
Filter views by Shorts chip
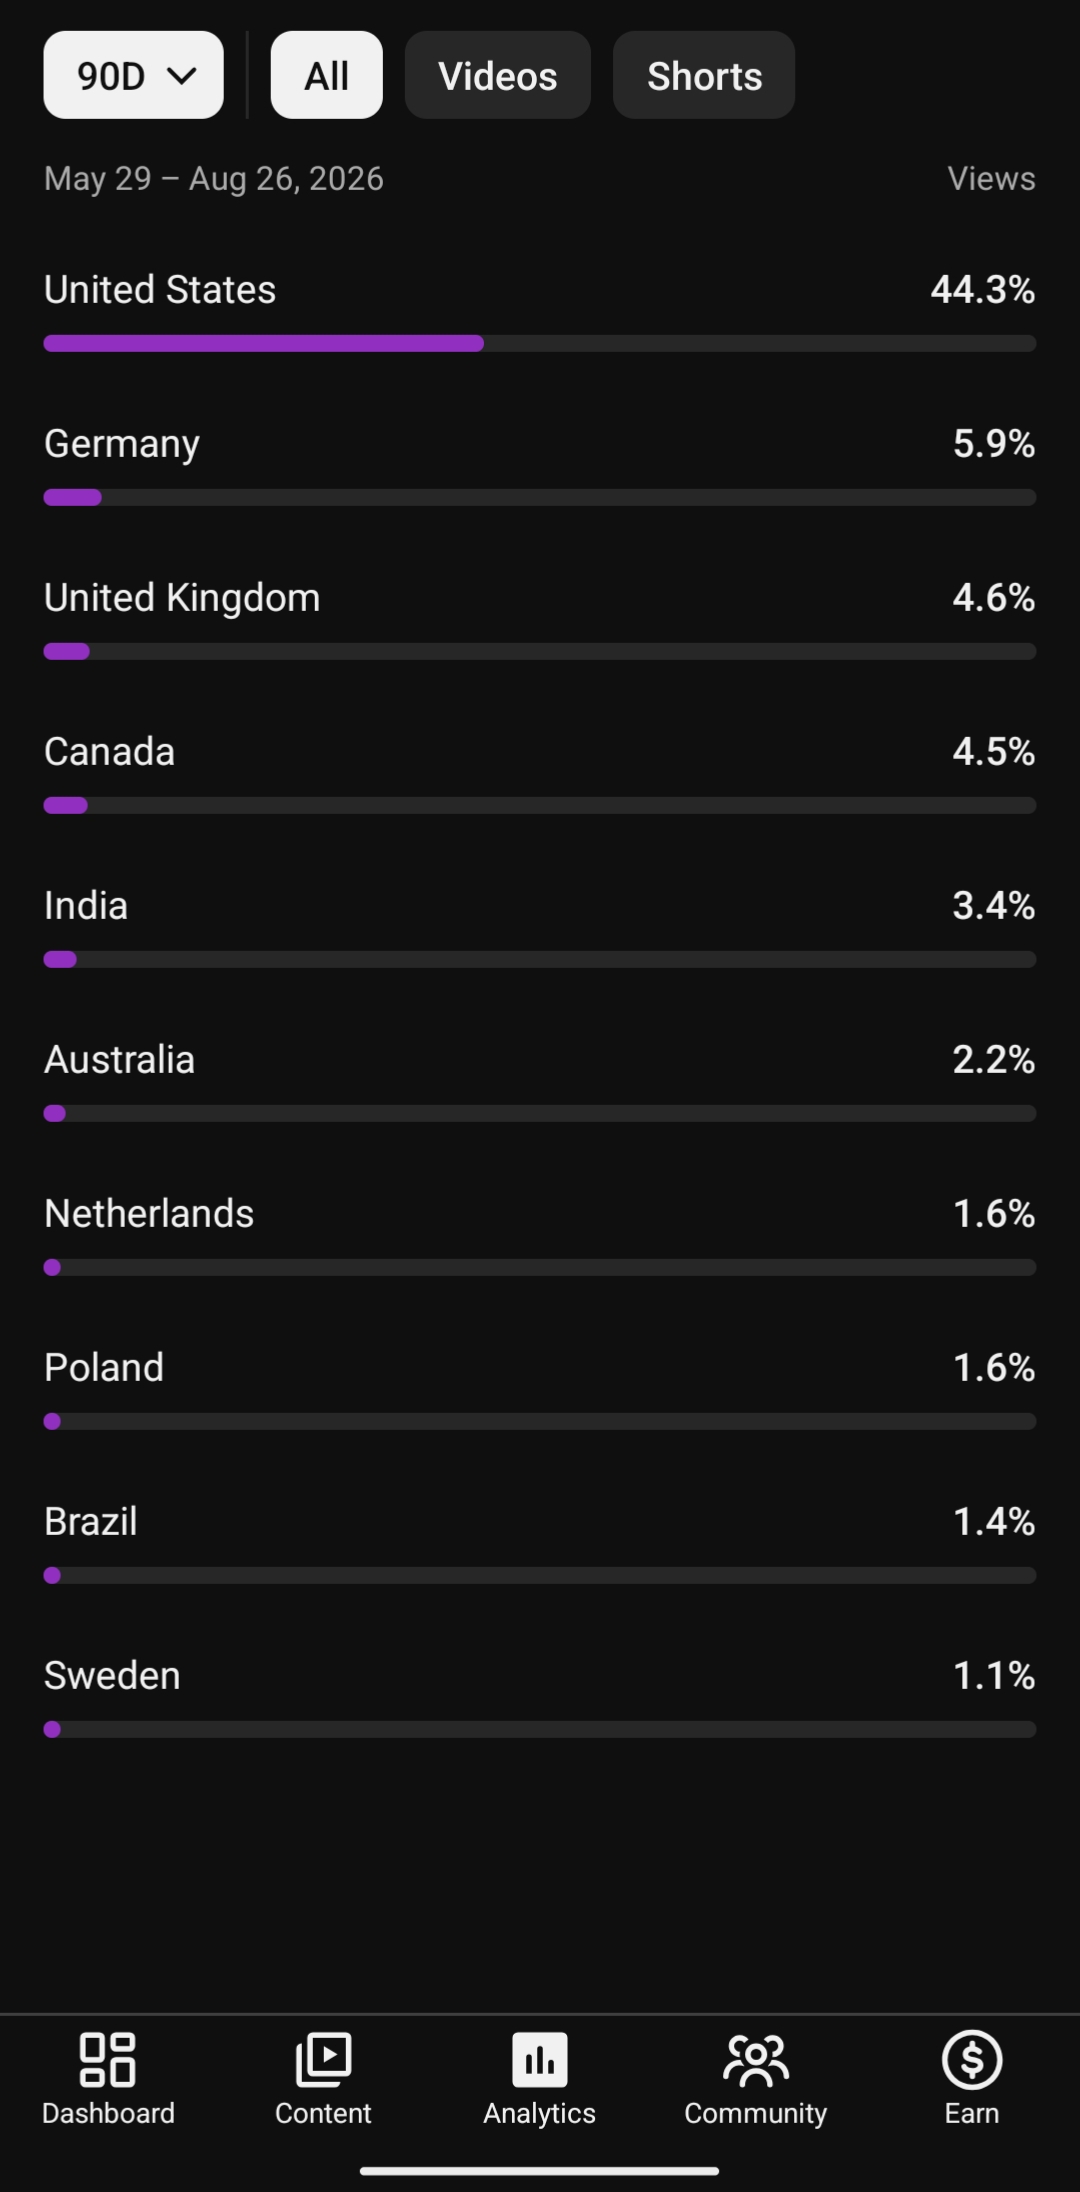point(704,75)
